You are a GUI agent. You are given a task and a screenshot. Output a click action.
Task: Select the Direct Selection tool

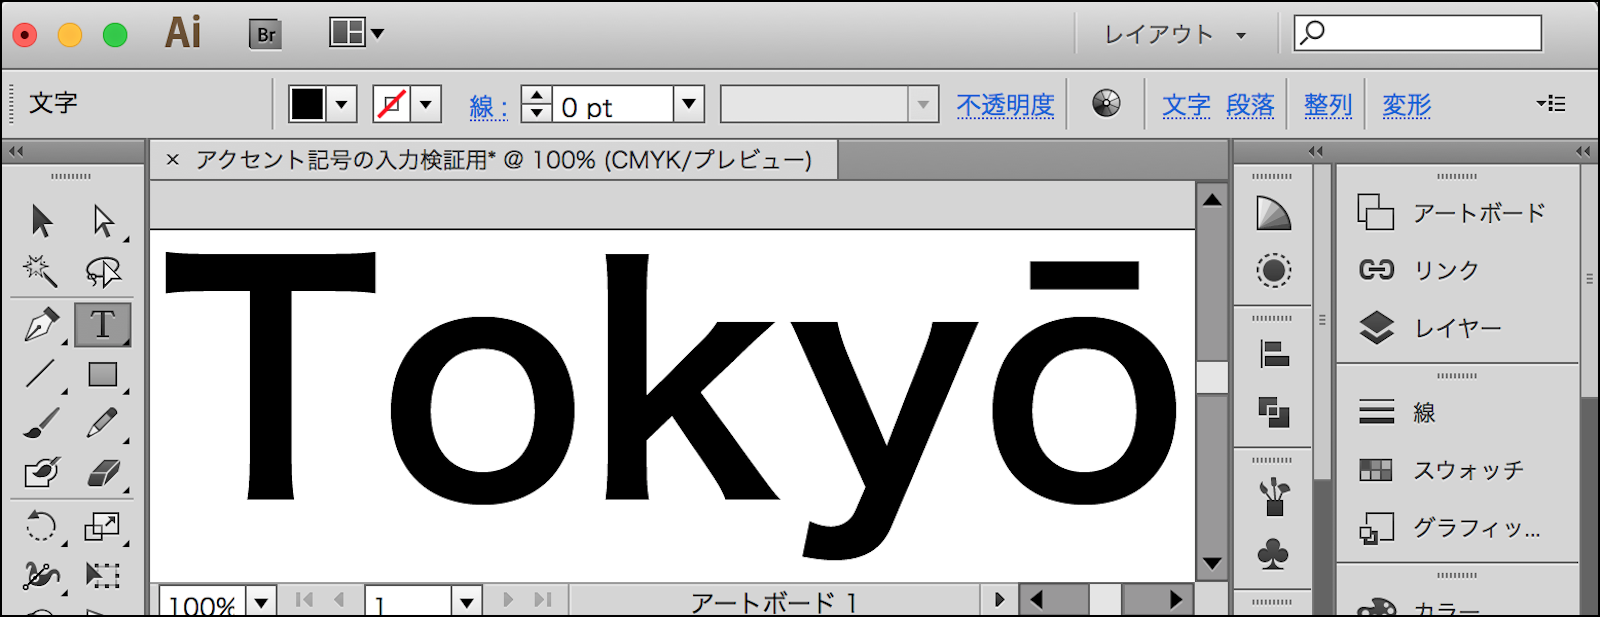[x=102, y=221]
